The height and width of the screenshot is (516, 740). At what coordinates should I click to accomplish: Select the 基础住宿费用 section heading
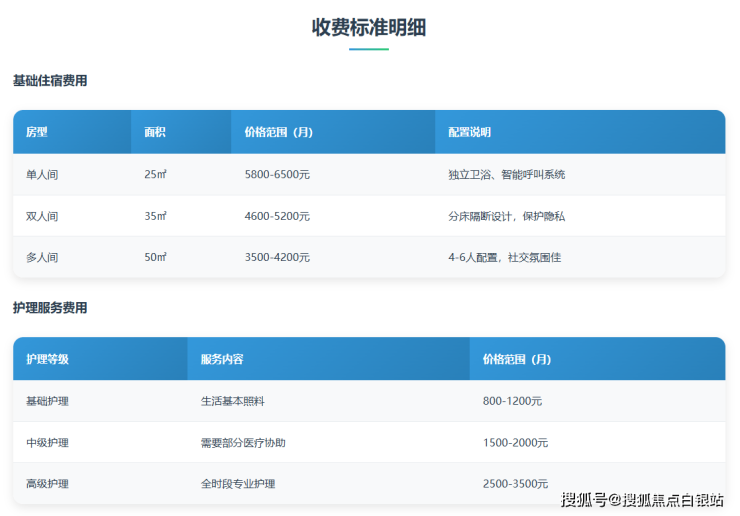pyautogui.click(x=50, y=80)
